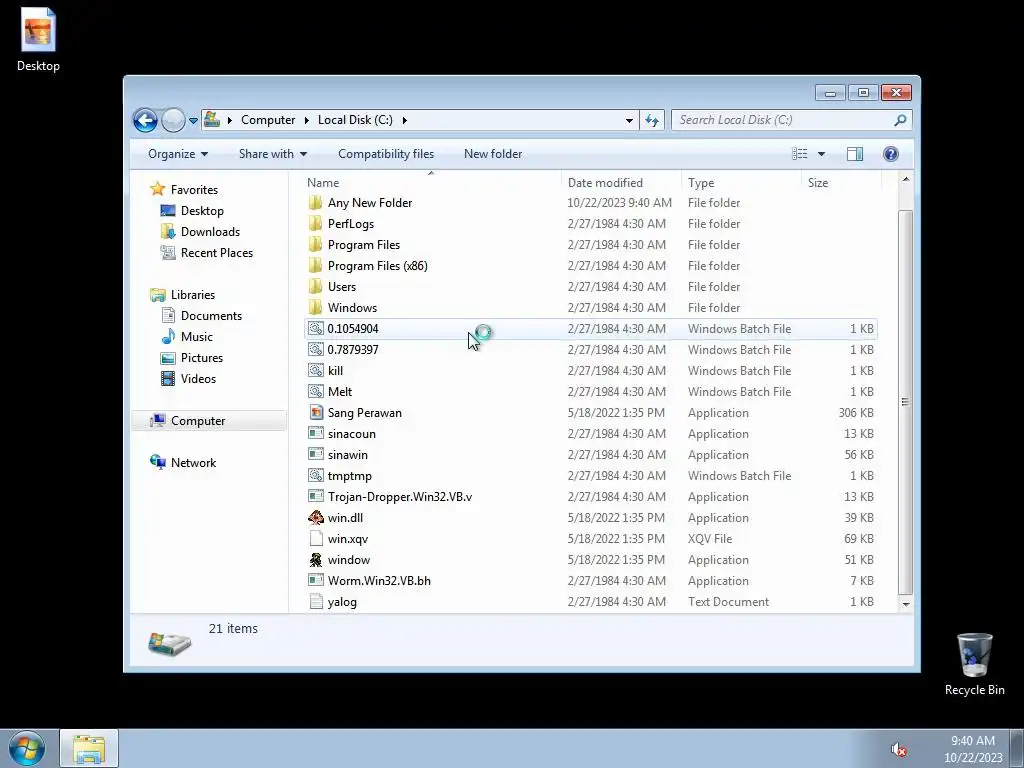Select the Melt batch file icon
This screenshot has width=1024, height=768.
tap(315, 392)
